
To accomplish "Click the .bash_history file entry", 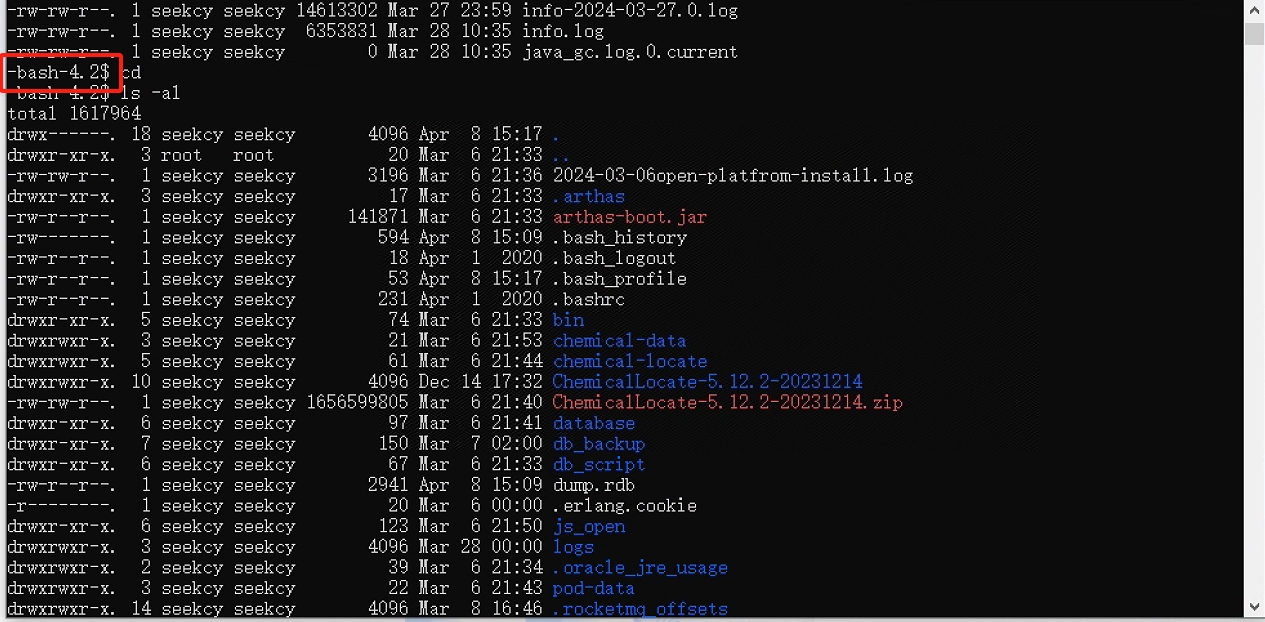I will click(x=619, y=238).
